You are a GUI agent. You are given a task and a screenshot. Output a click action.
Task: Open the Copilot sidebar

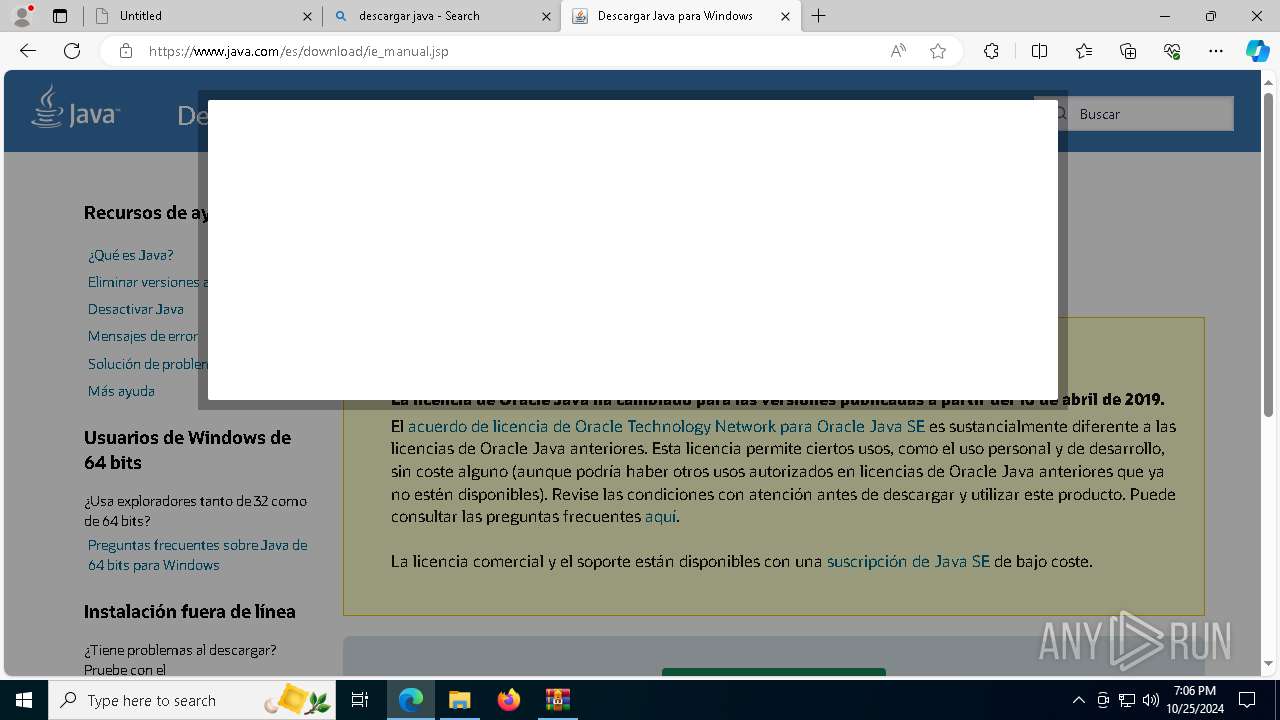tap(1257, 51)
